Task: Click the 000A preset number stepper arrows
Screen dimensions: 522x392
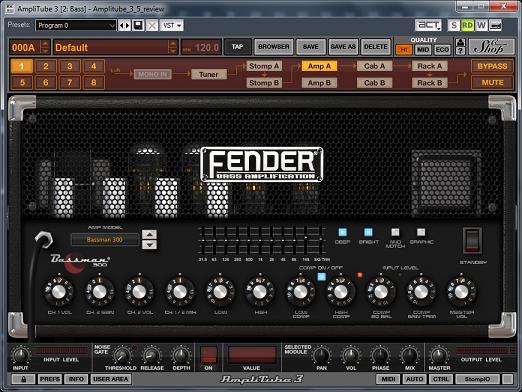Action: (45, 47)
